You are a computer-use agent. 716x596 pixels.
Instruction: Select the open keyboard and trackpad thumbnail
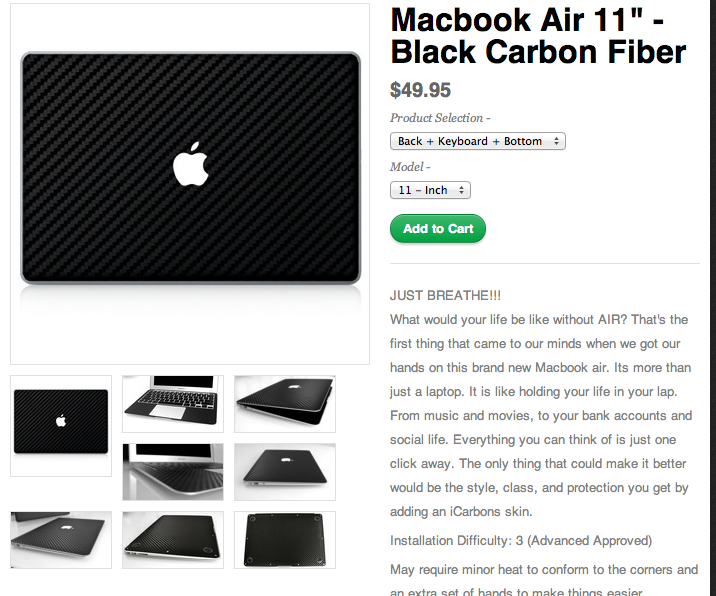click(x=173, y=404)
